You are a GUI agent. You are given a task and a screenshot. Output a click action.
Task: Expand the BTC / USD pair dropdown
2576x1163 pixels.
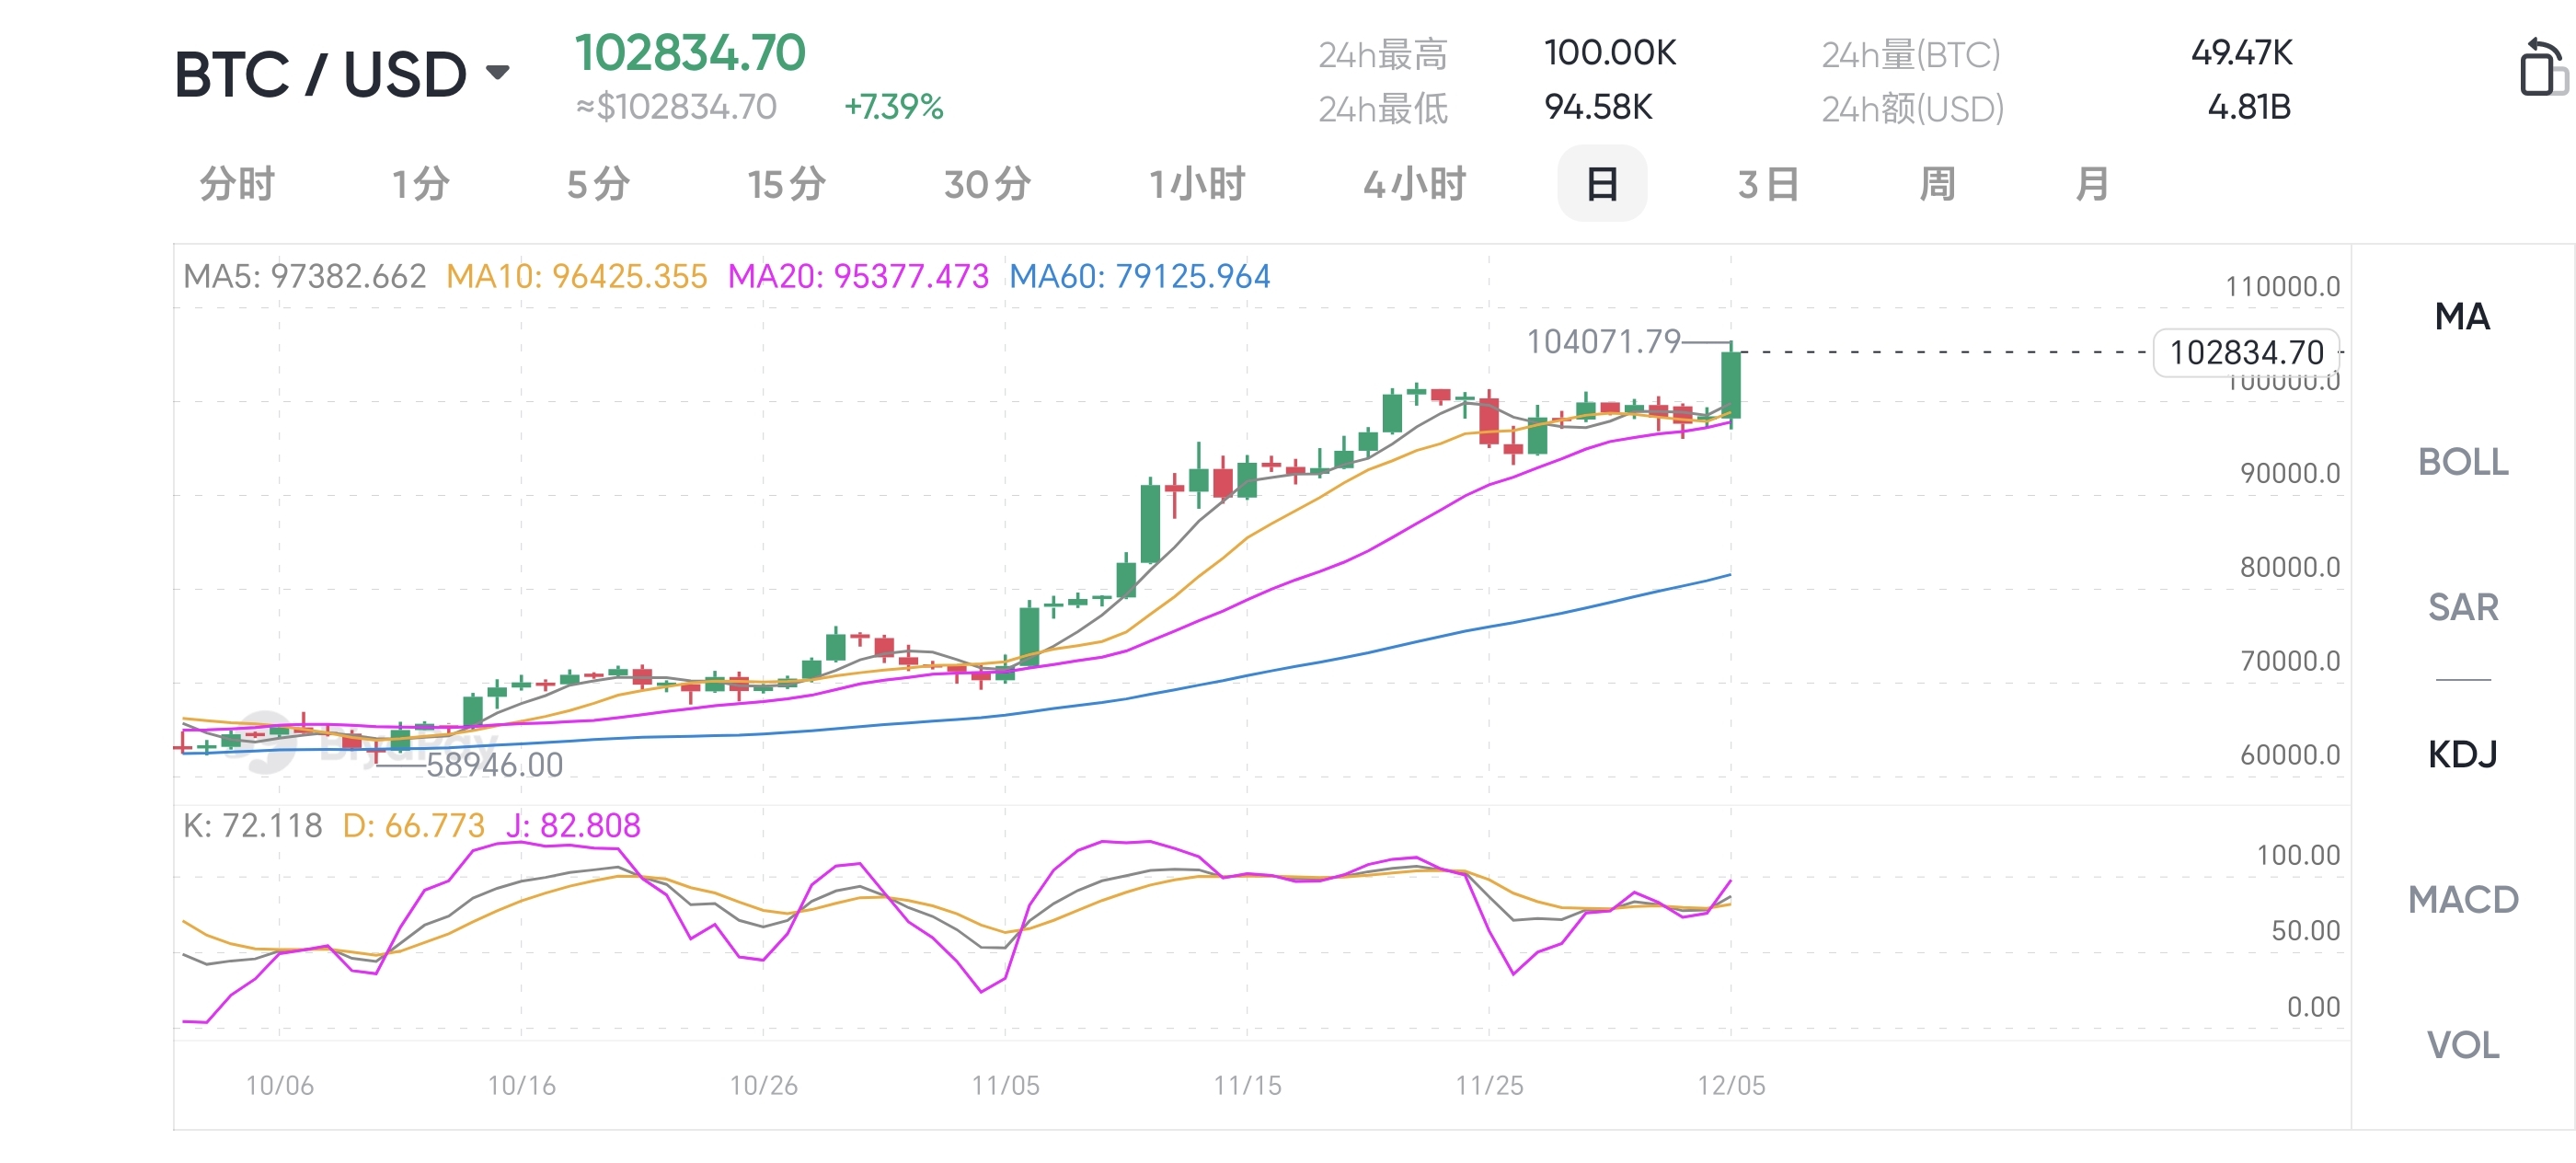tap(497, 72)
